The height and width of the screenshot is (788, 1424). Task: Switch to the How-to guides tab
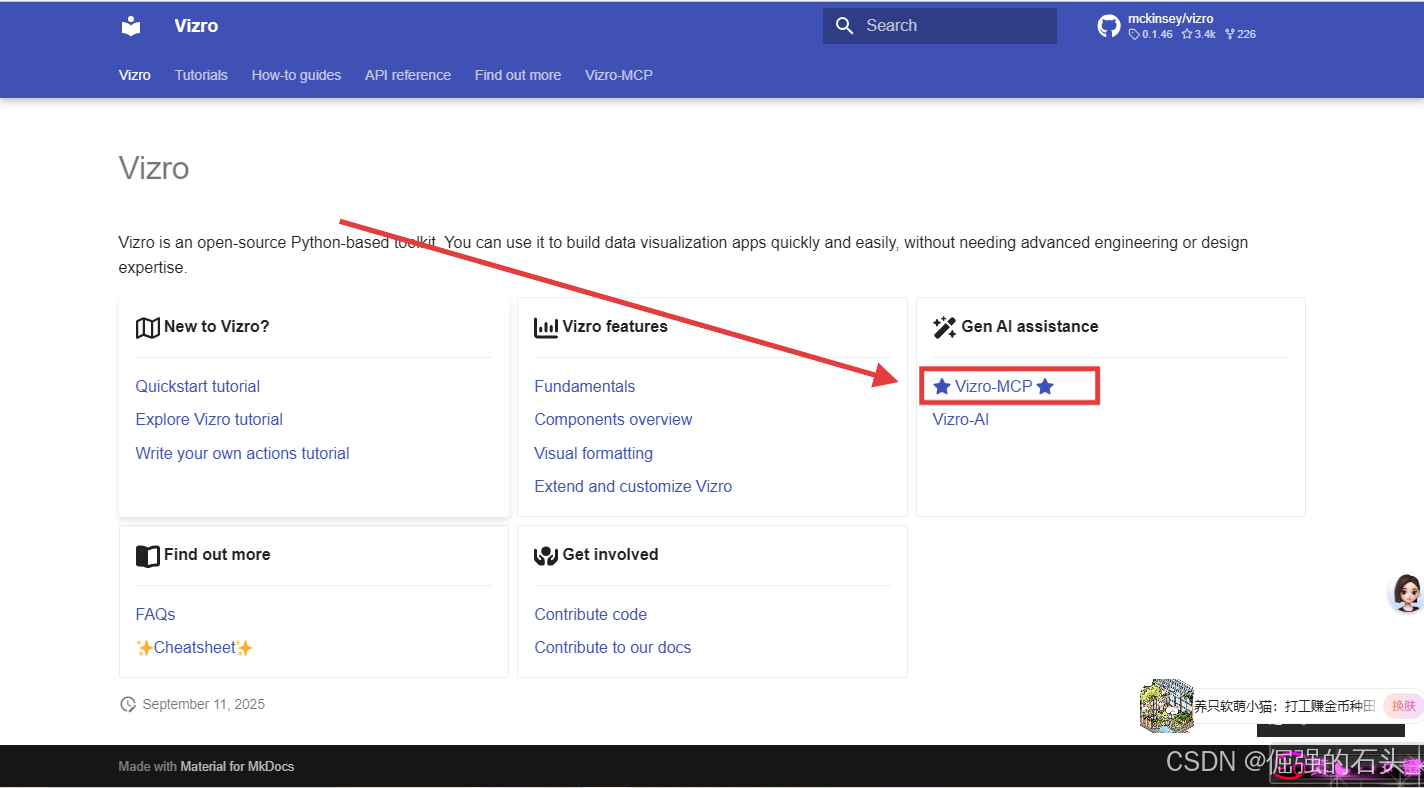pyautogui.click(x=296, y=75)
